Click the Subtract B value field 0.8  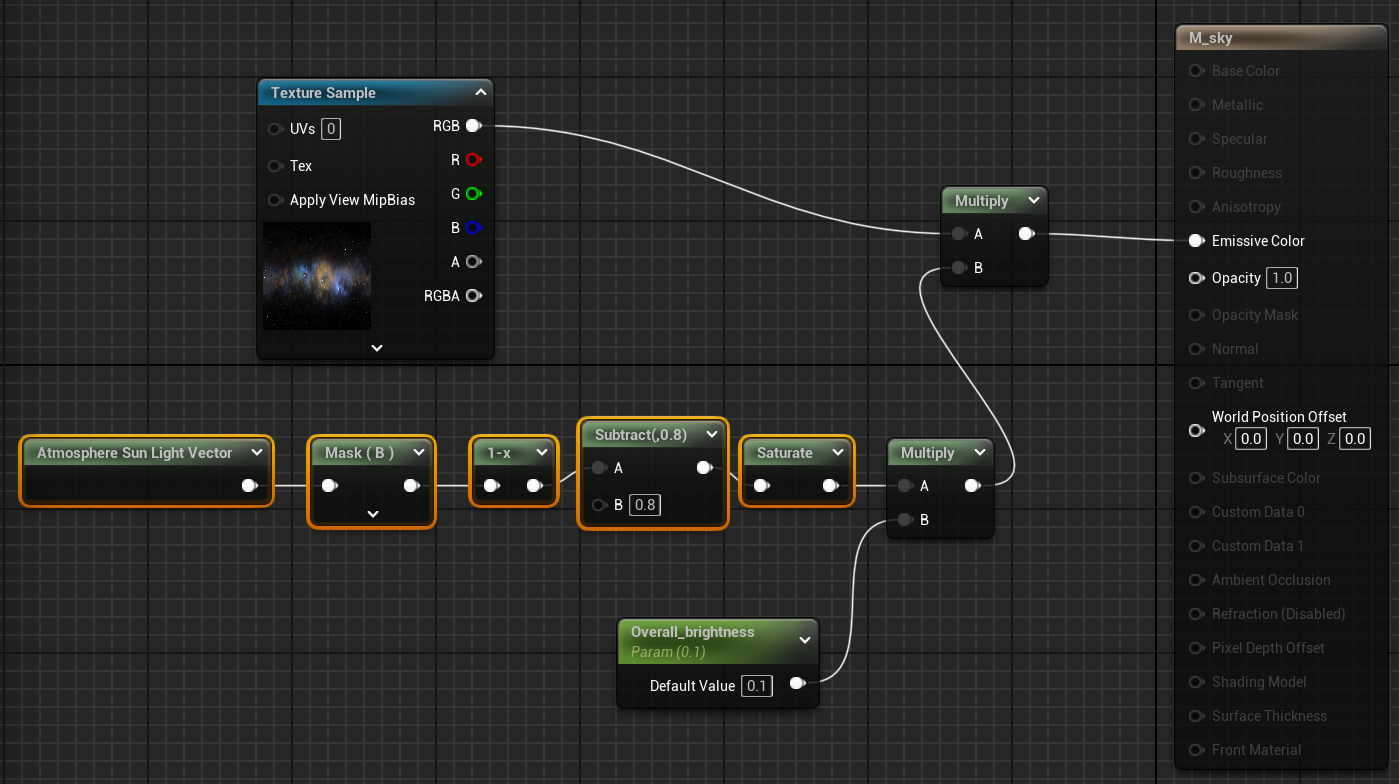pos(645,505)
